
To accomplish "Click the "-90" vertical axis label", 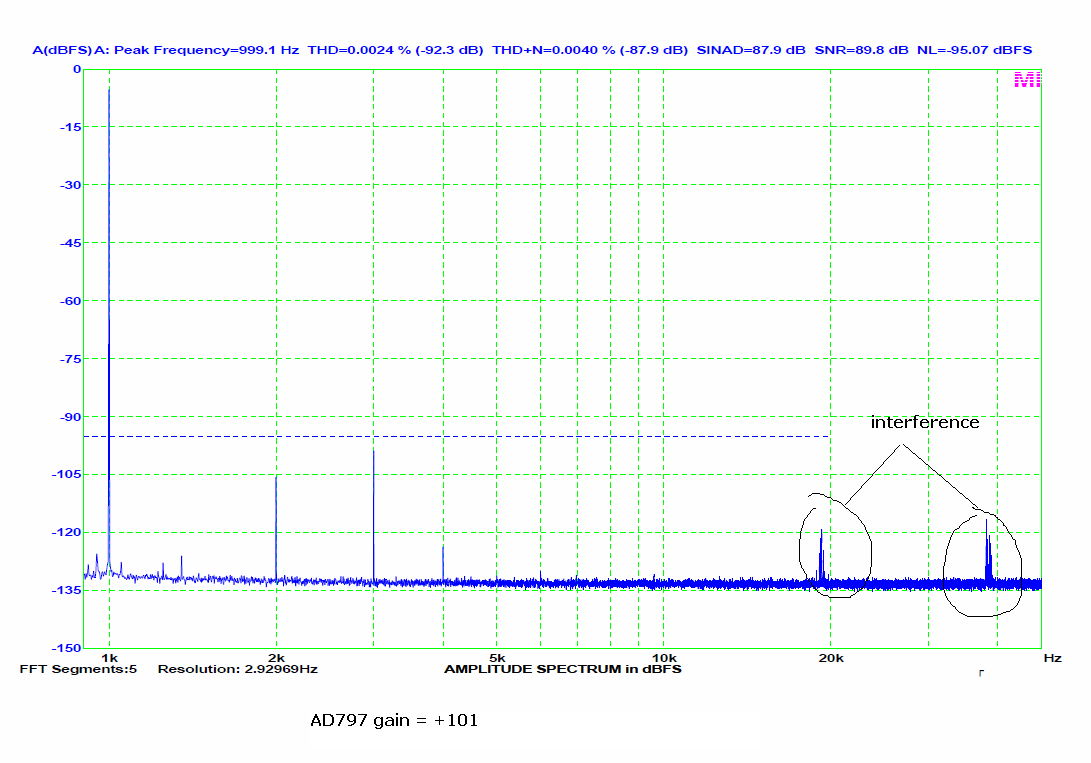I will pos(70,417).
